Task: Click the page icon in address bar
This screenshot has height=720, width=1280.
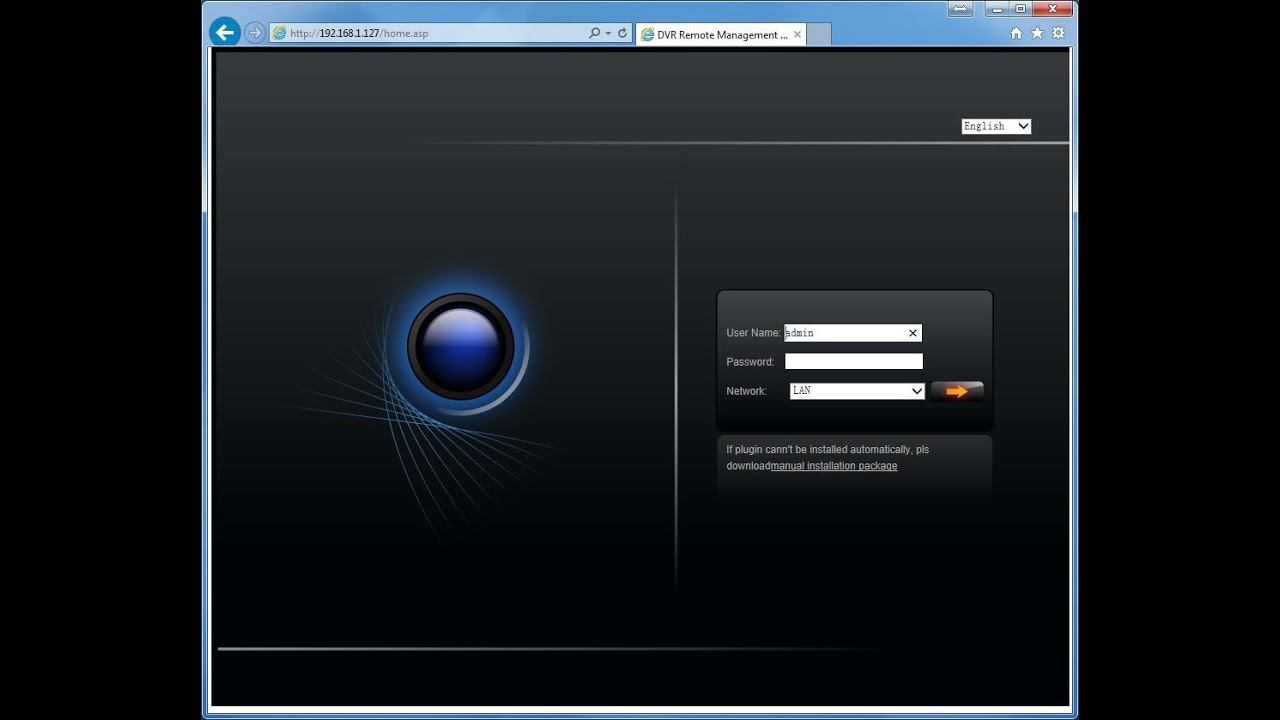Action: 279,33
